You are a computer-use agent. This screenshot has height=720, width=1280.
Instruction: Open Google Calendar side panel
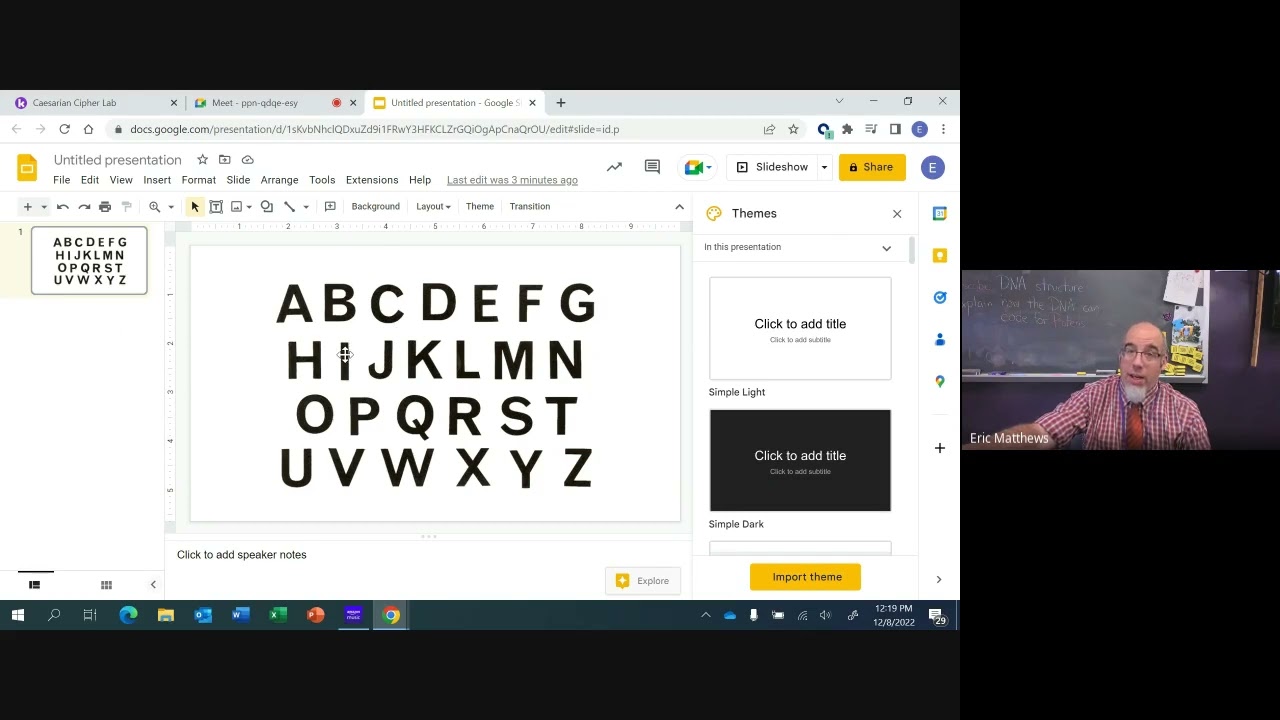939,213
